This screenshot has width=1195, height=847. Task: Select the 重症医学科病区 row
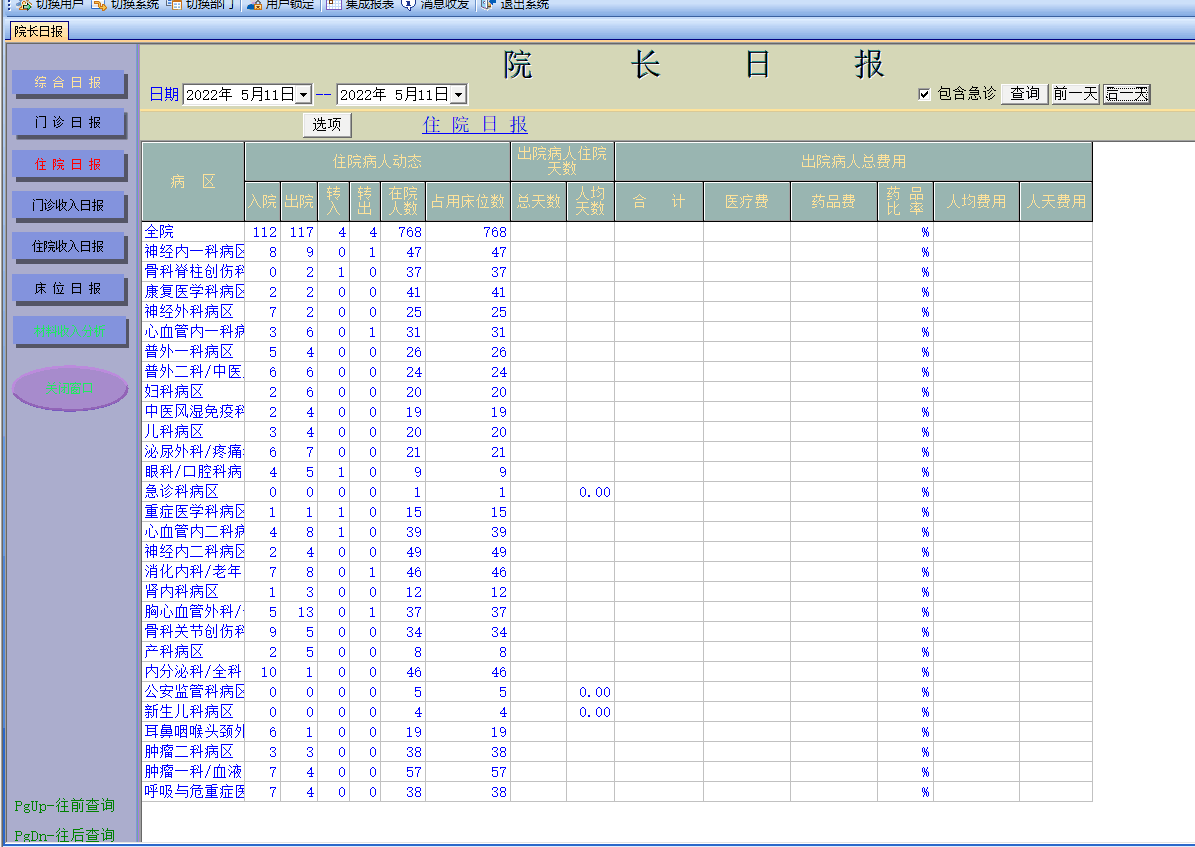click(617, 512)
